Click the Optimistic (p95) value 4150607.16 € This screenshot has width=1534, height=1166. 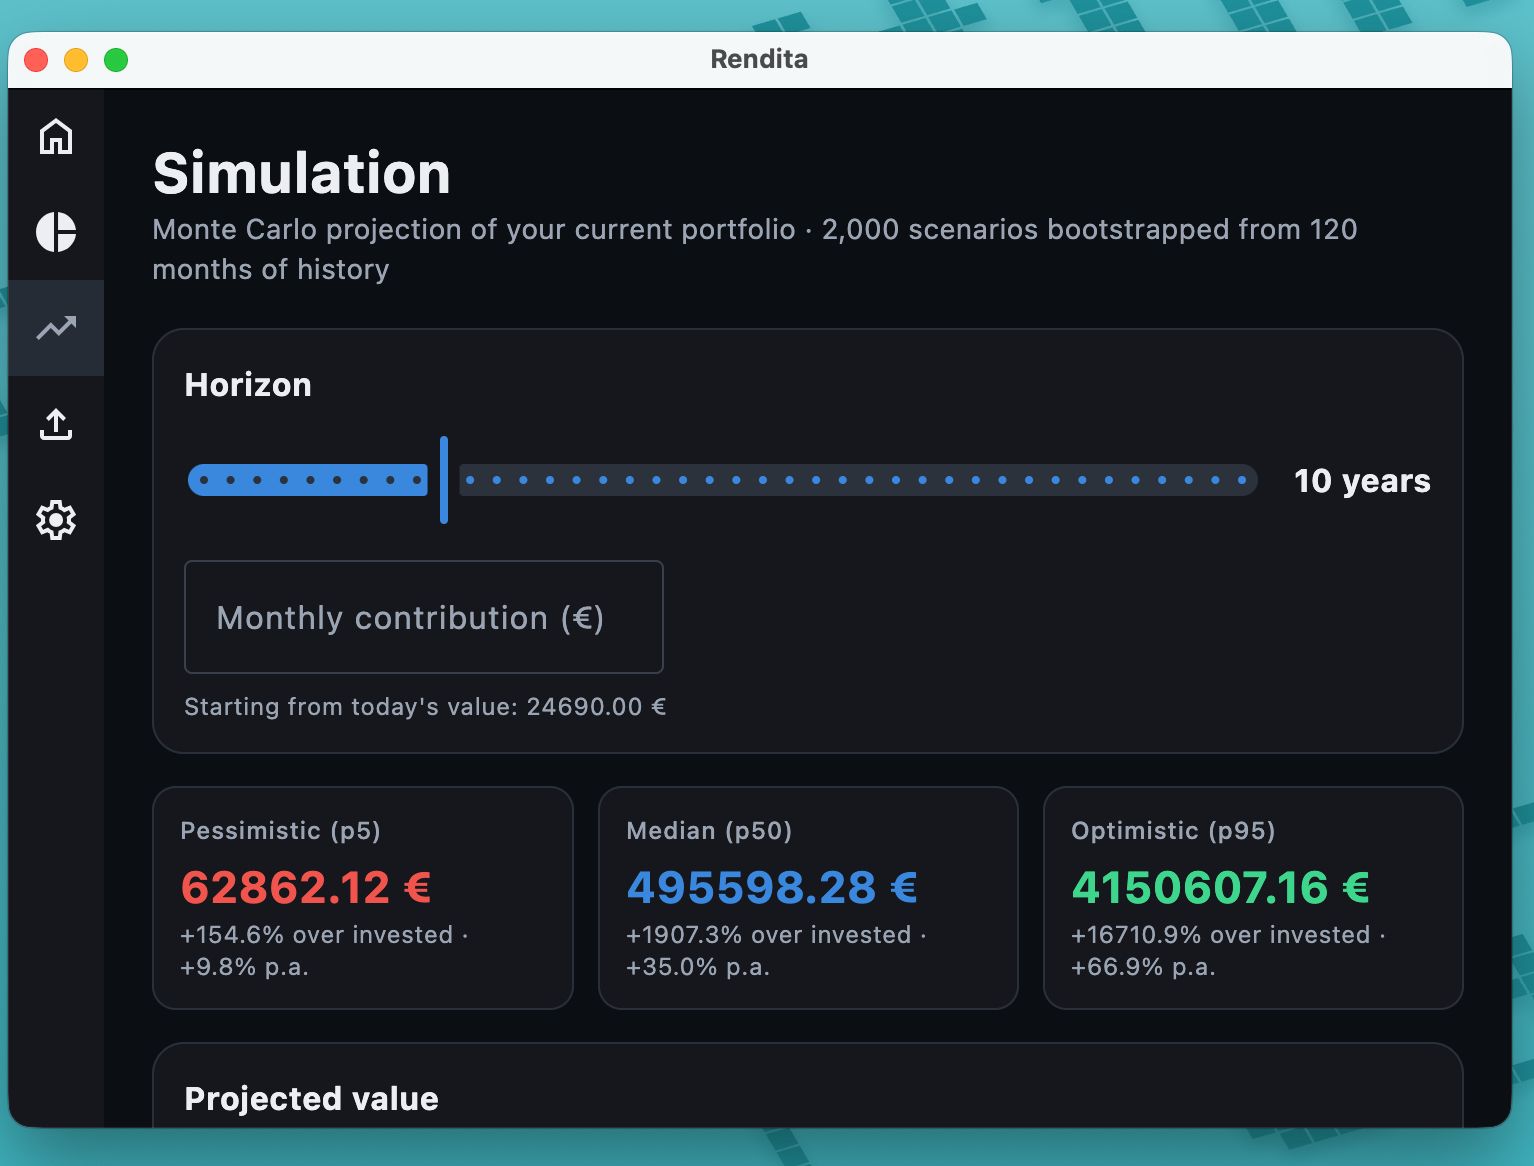coord(1220,887)
